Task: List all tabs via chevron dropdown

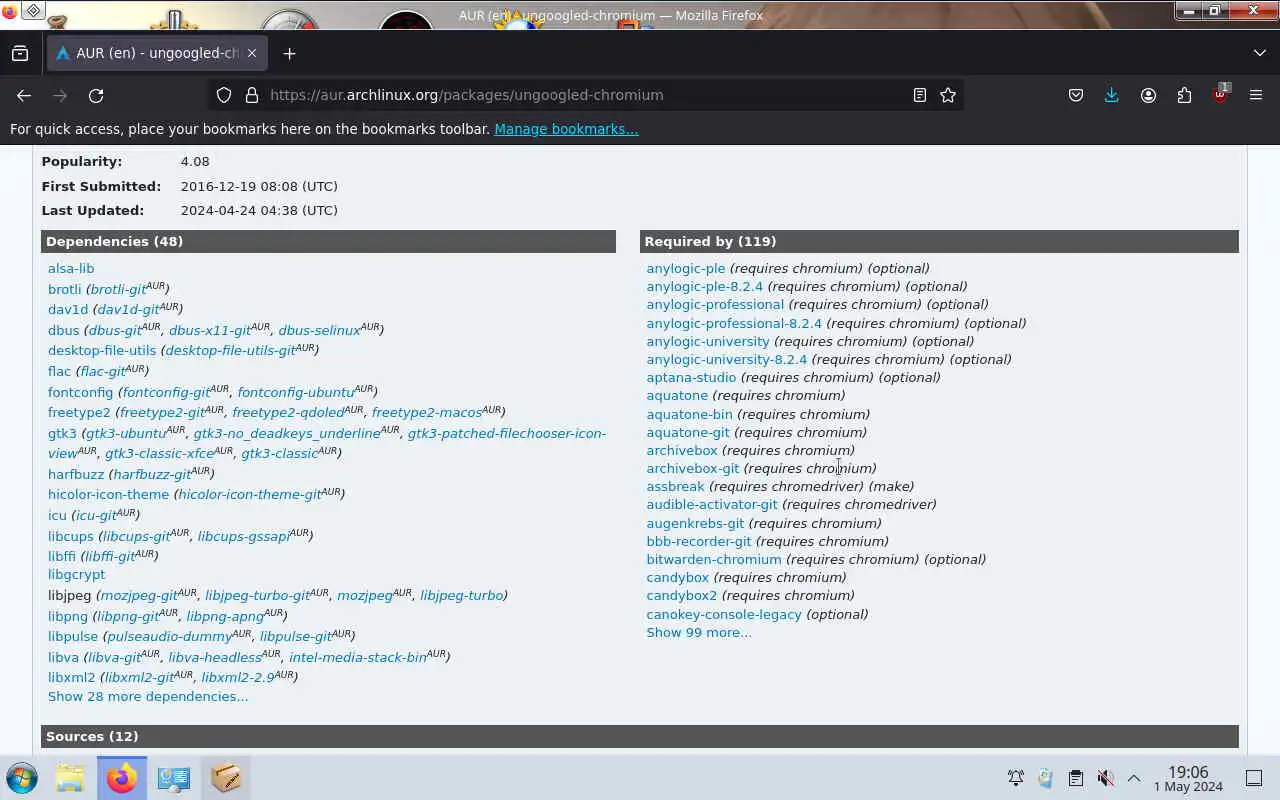Action: [x=1259, y=53]
